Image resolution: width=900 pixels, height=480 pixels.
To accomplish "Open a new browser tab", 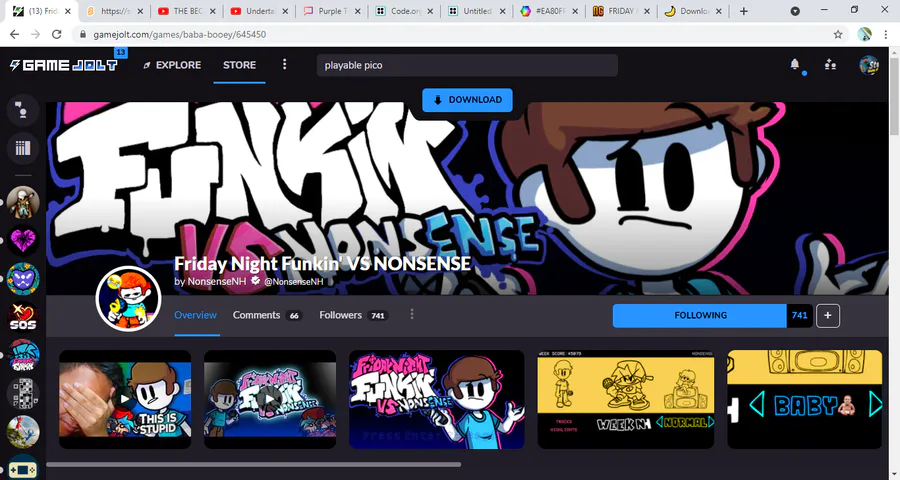I will [743, 11].
